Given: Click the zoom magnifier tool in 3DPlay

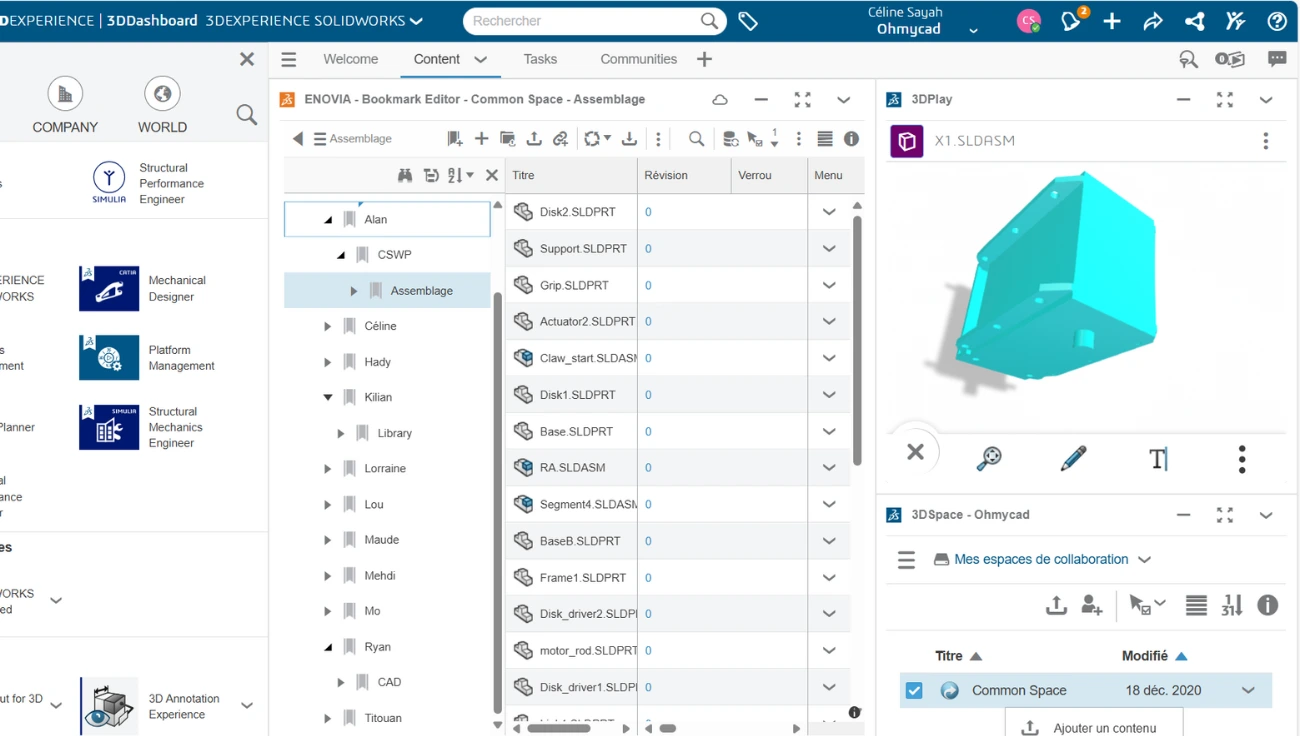Looking at the screenshot, I should (x=989, y=458).
